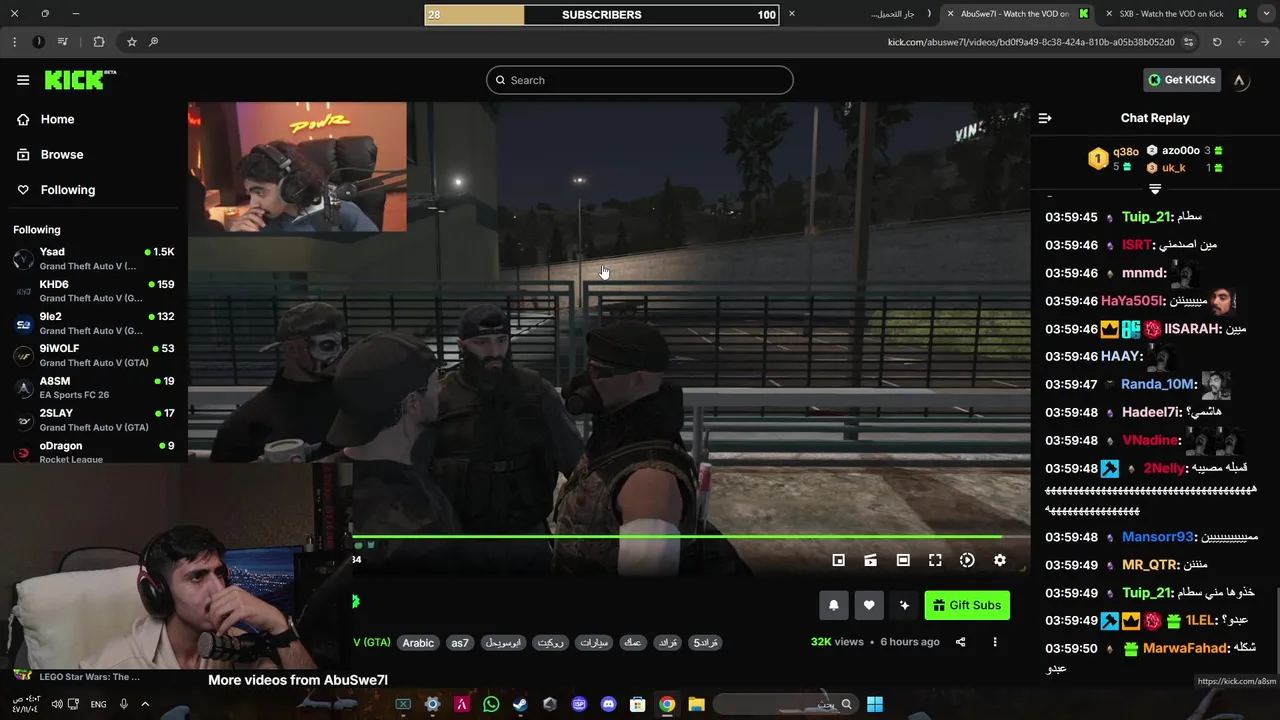Click the Get KICKs button
The image size is (1280, 720).
point(1182,80)
